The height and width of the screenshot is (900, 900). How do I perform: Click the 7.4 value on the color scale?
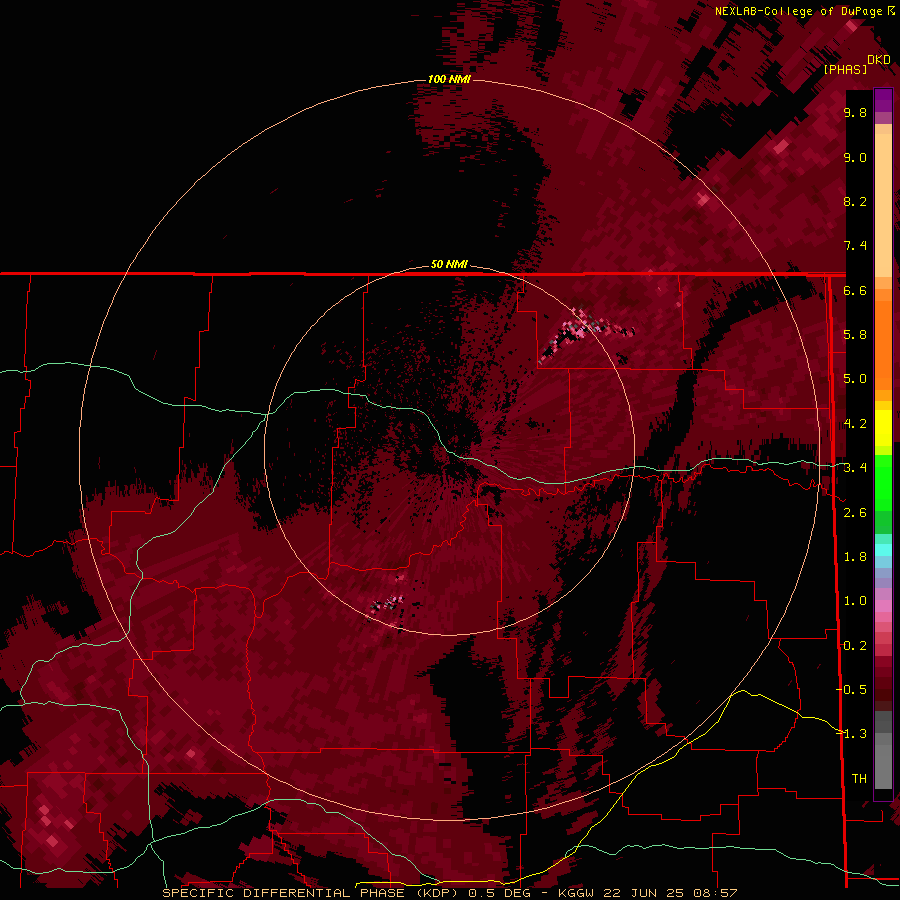(855, 246)
